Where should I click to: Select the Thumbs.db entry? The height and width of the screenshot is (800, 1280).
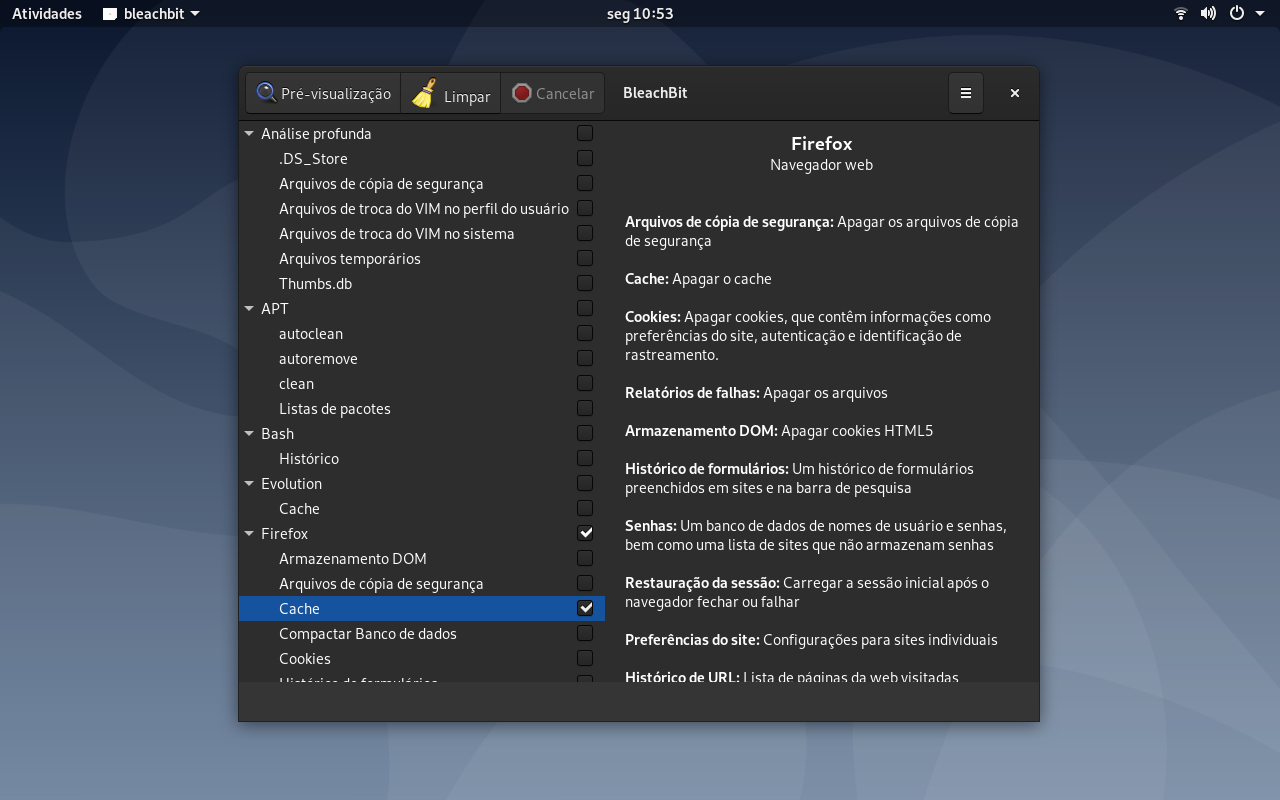422,283
